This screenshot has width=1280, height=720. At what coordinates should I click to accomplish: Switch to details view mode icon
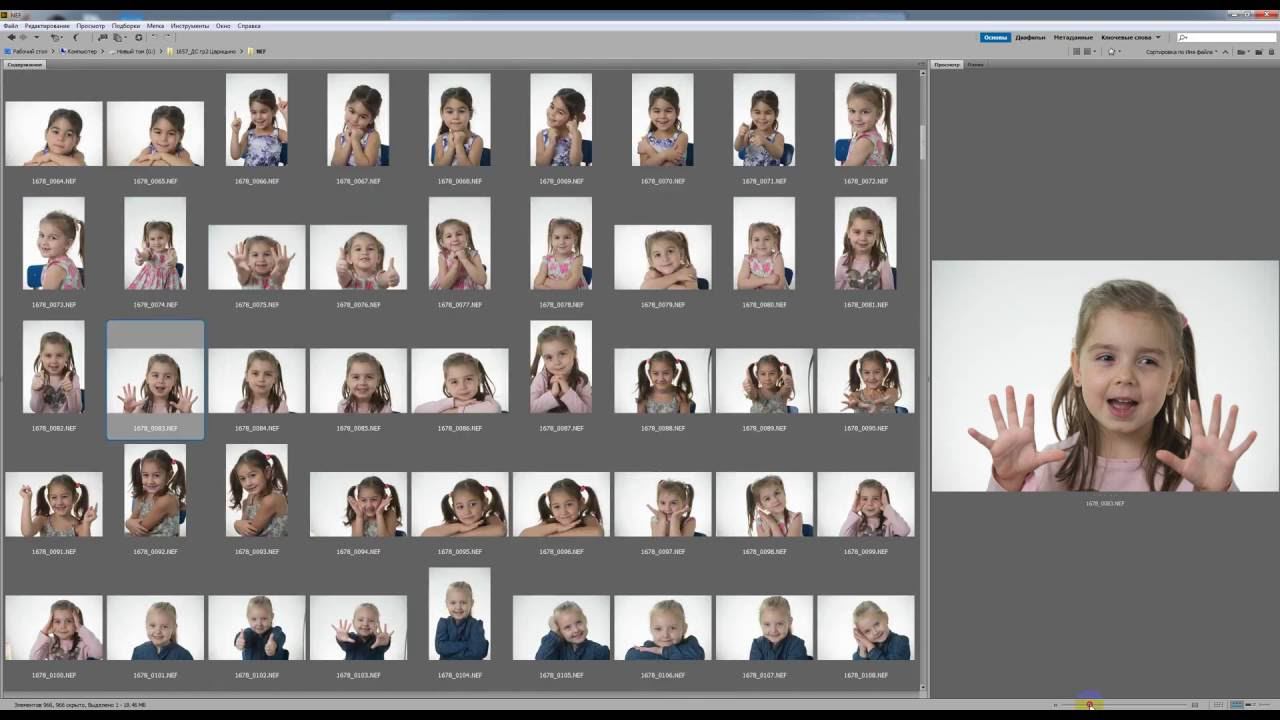point(1251,705)
